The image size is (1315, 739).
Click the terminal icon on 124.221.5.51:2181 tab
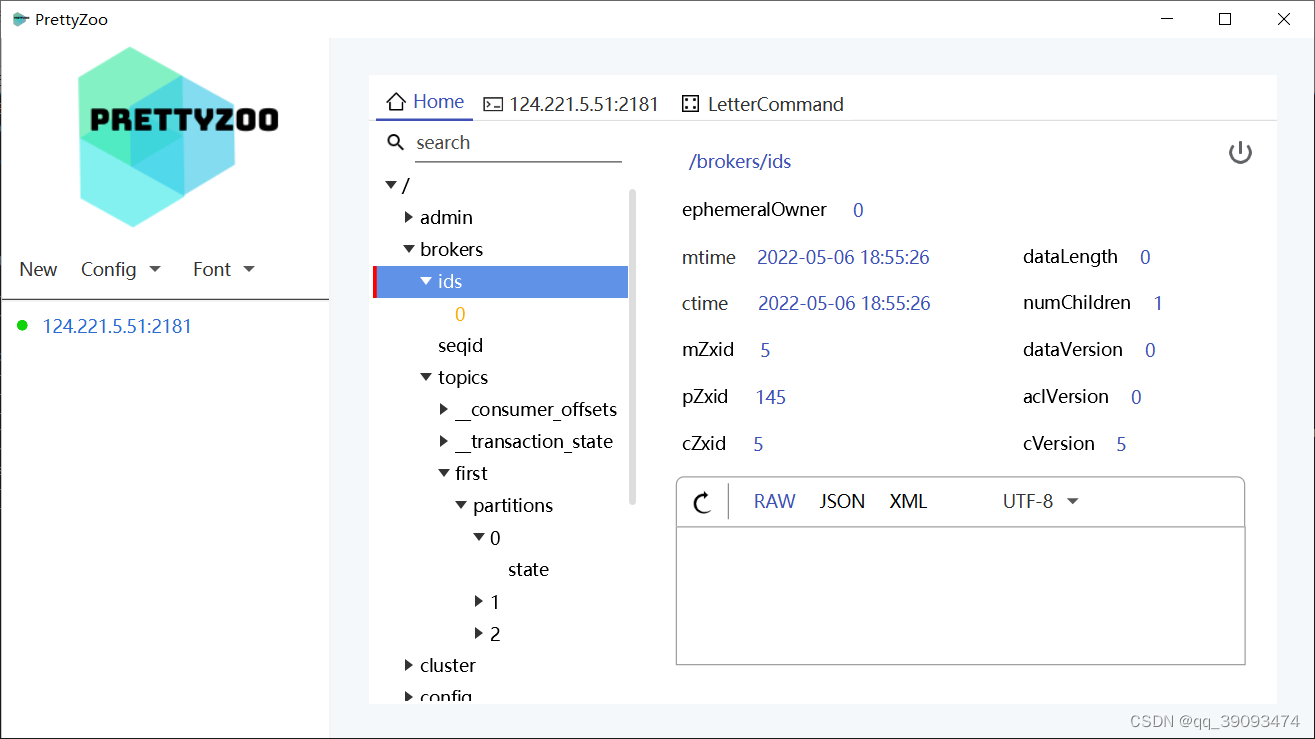(493, 104)
